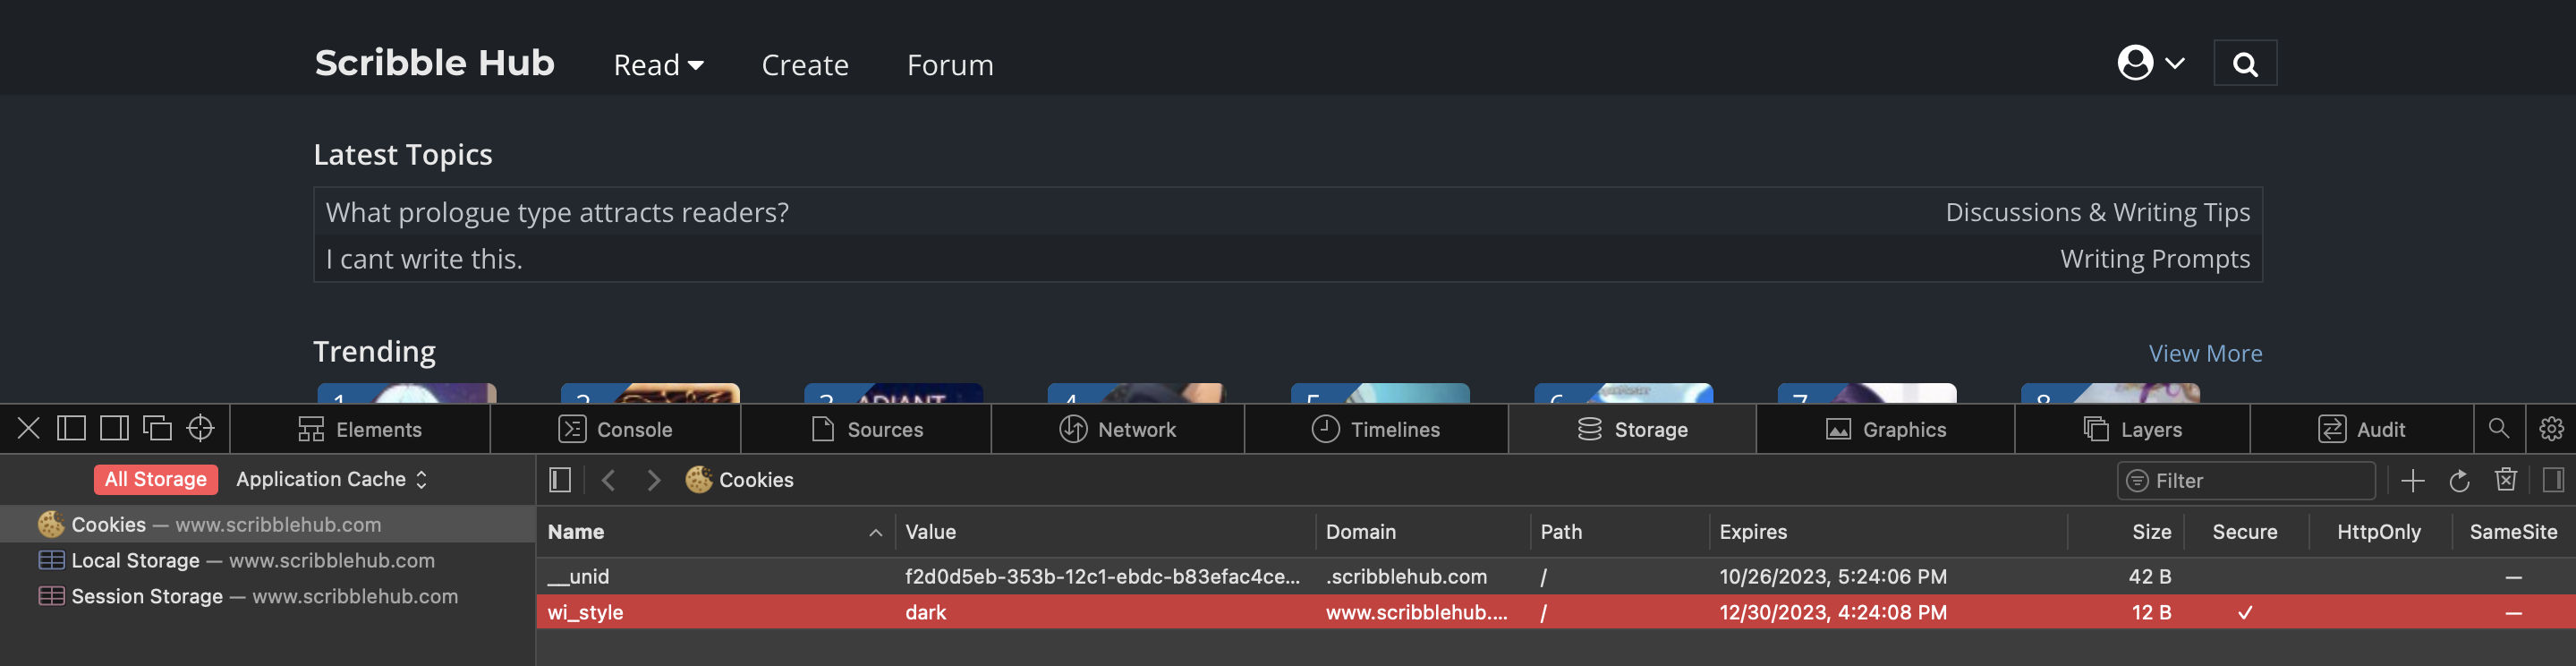Refresh the cookies list
This screenshot has height=666, width=2576.
(2460, 480)
